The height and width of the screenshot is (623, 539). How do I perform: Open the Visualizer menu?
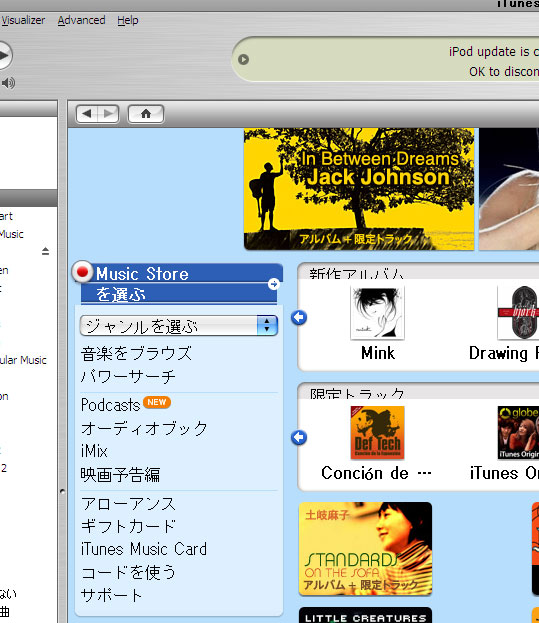click(23, 20)
